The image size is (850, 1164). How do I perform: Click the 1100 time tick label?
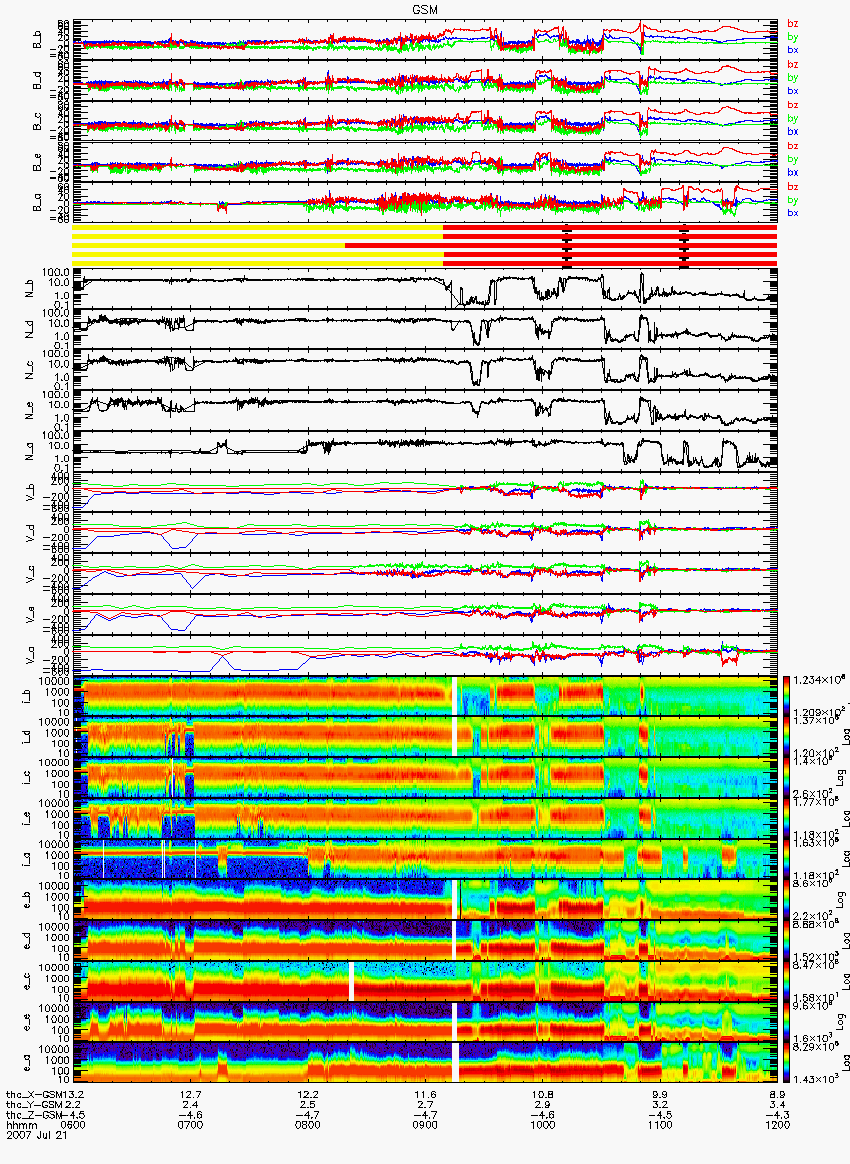(660, 1125)
